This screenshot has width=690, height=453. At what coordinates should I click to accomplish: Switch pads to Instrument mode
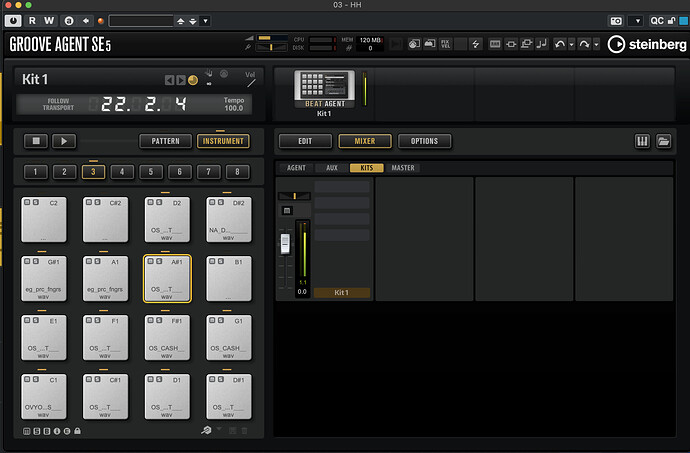pyautogui.click(x=223, y=141)
